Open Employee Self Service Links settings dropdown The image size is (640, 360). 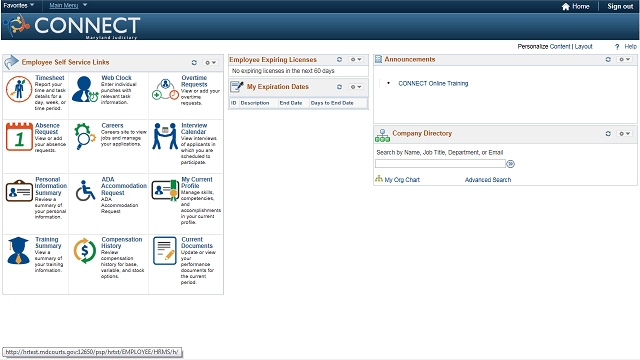211,62
